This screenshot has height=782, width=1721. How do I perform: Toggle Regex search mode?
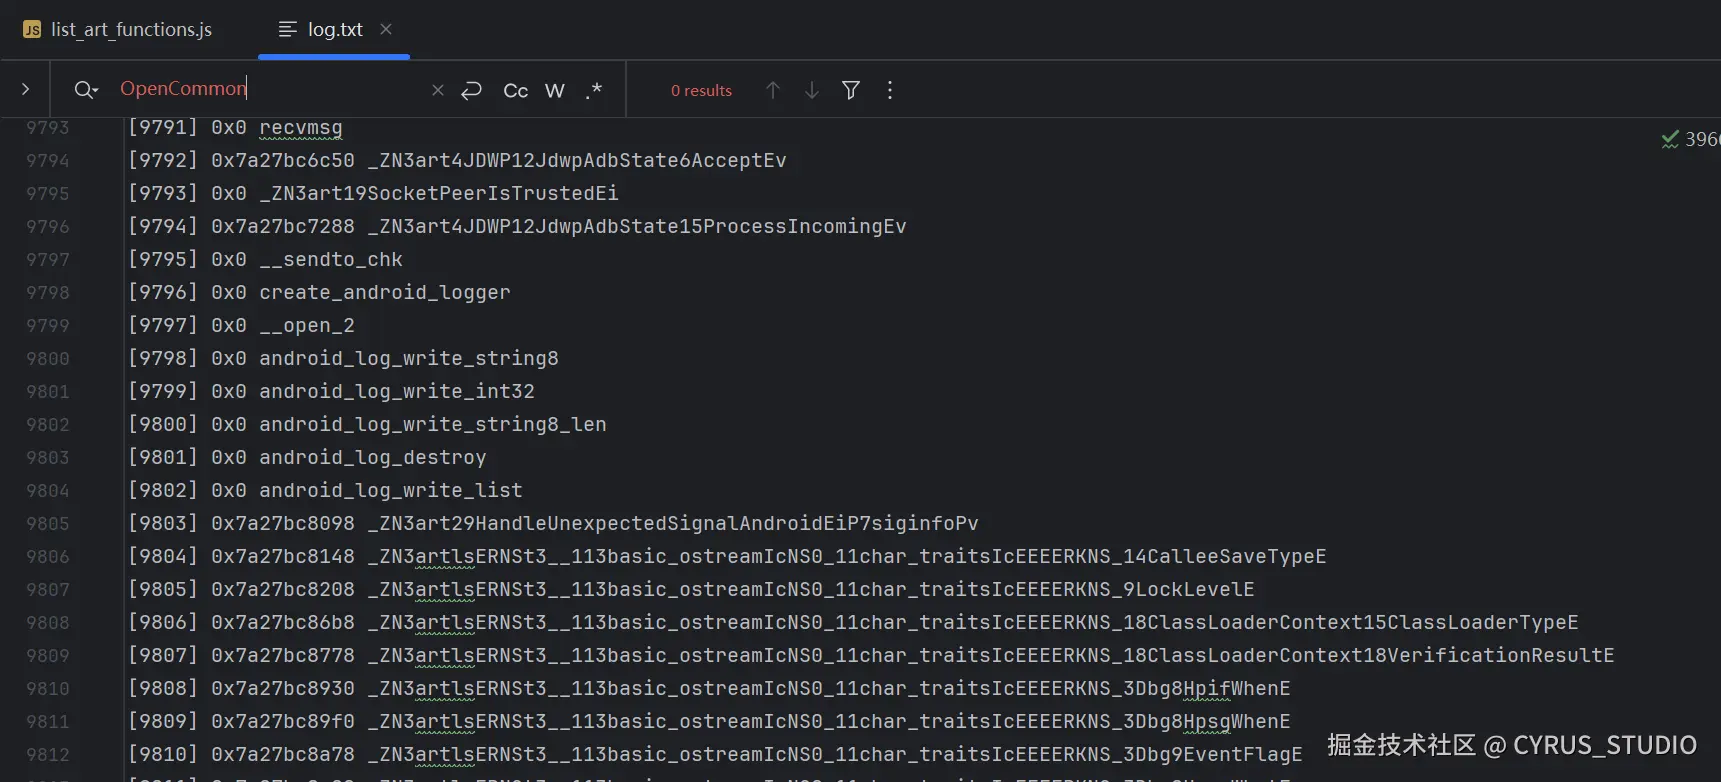[594, 90]
